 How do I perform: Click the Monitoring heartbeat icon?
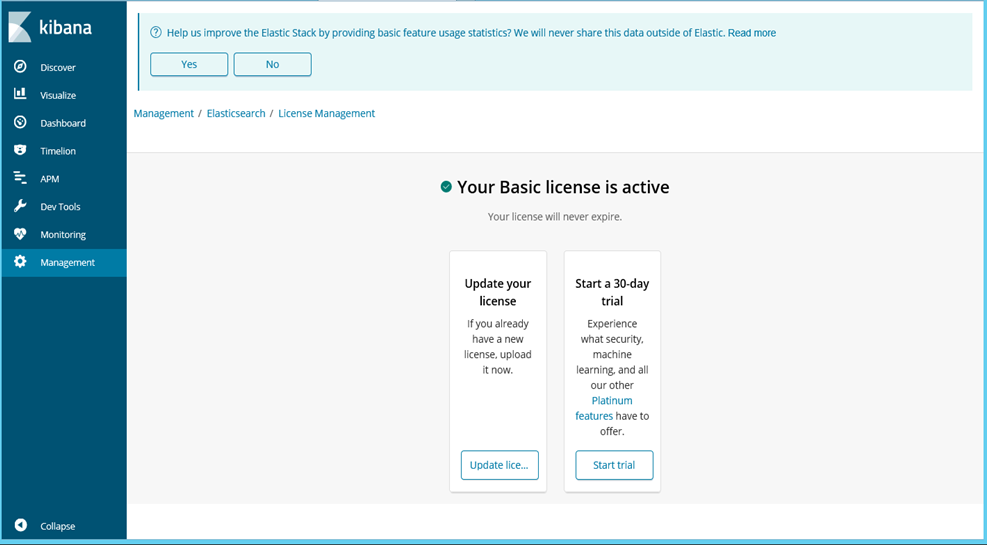(x=20, y=233)
